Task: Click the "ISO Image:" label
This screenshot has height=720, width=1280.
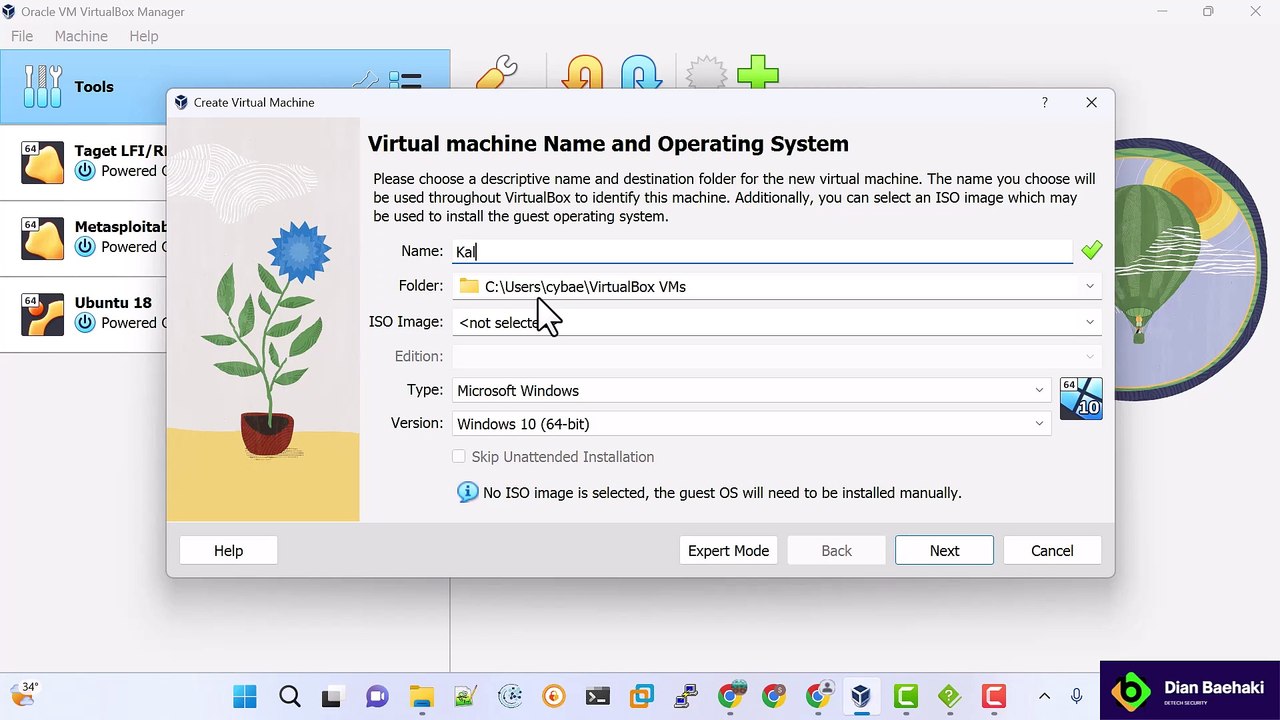Action: 406,321
